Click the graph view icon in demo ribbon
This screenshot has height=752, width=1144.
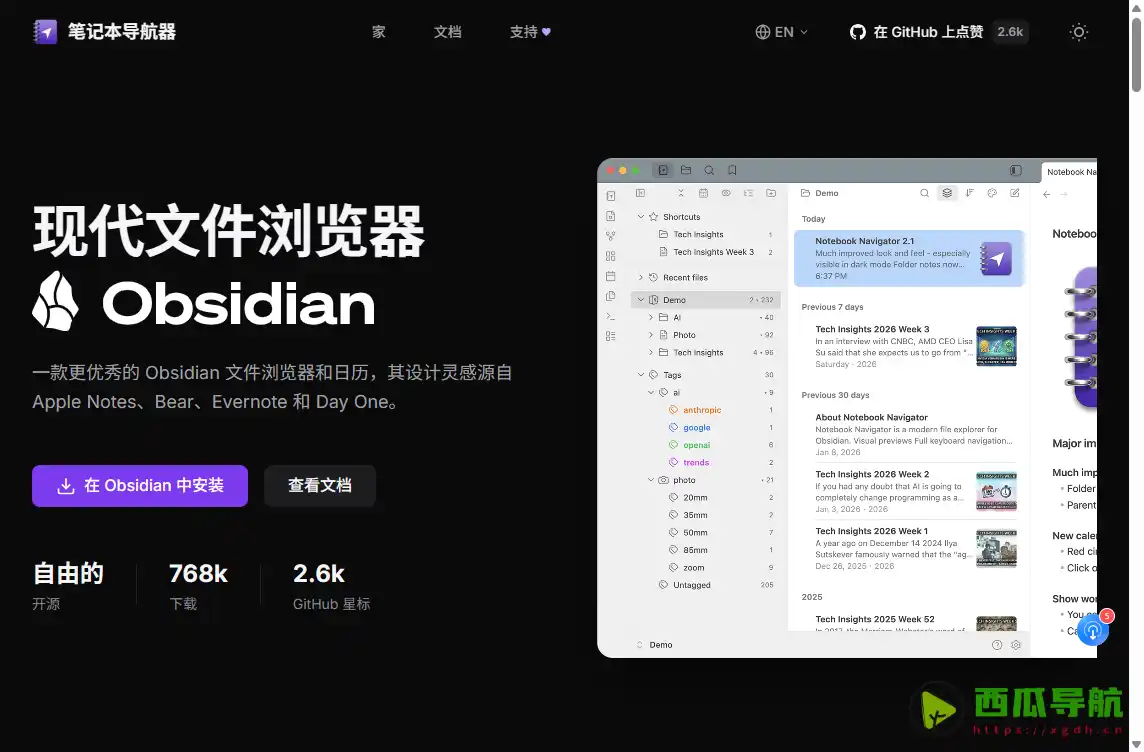tap(611, 236)
